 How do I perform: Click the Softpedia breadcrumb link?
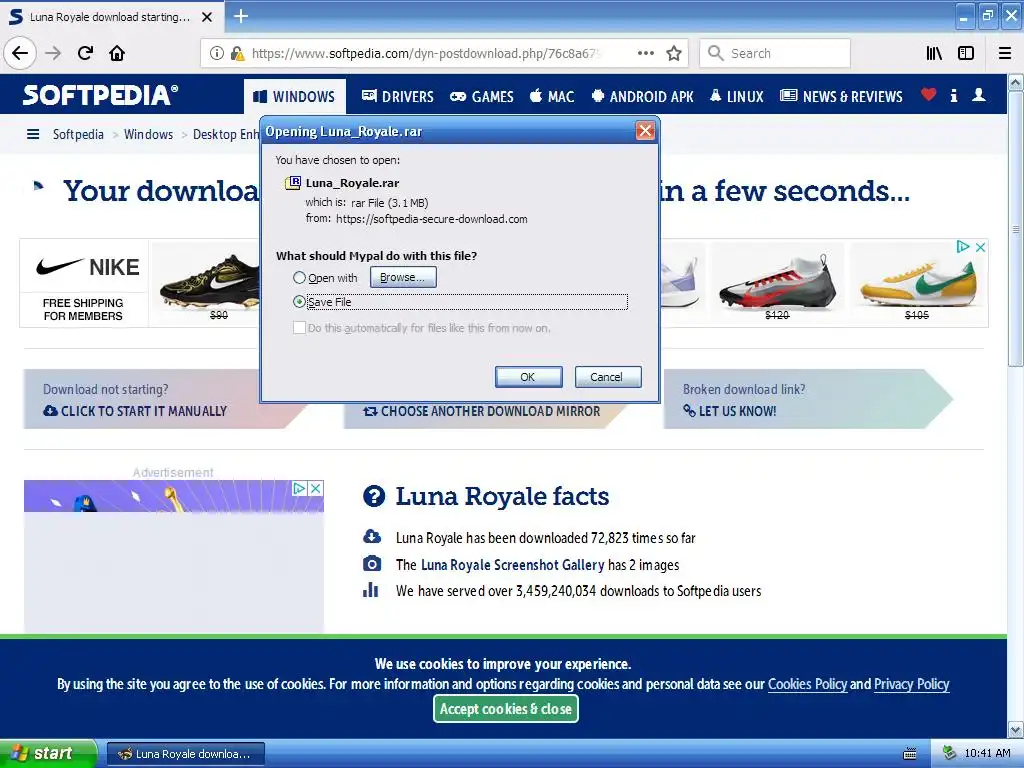(x=78, y=135)
